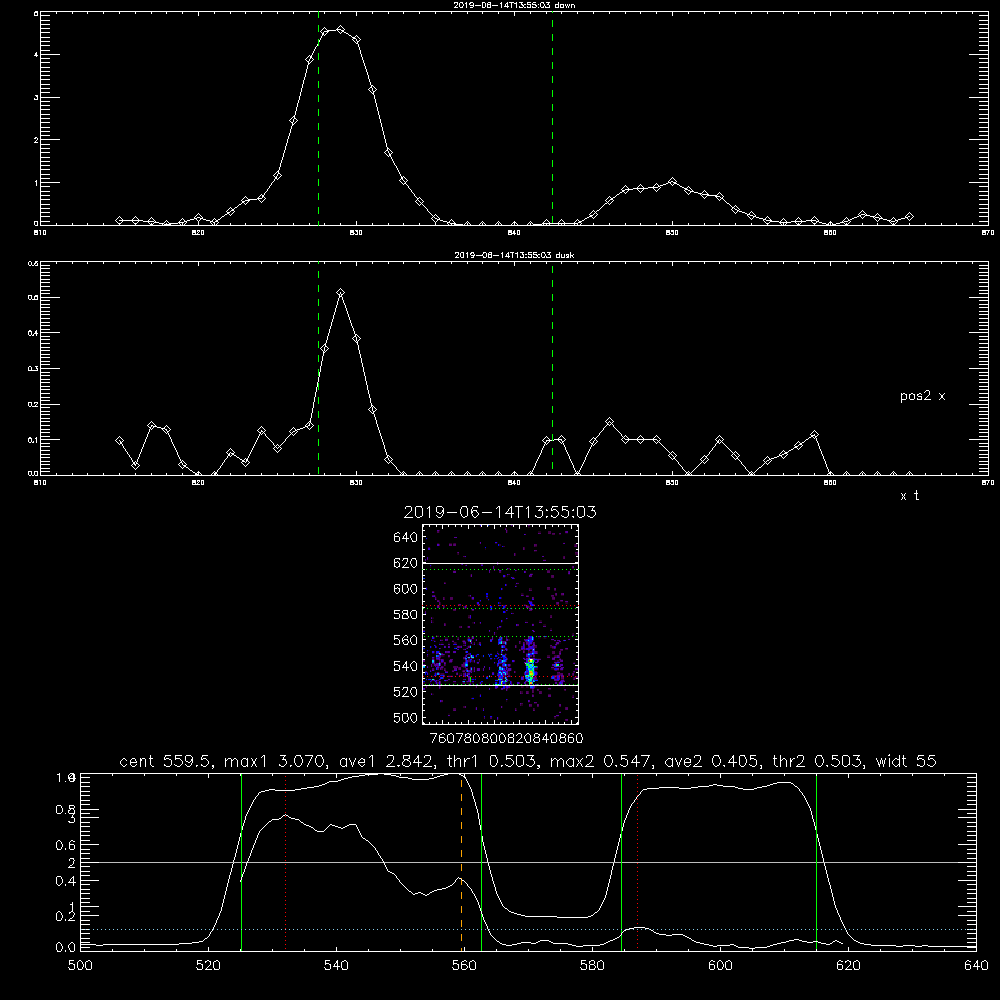The width and height of the screenshot is (1000, 1000).
Task: Click the 'max1 3.070' value
Action: point(277,761)
